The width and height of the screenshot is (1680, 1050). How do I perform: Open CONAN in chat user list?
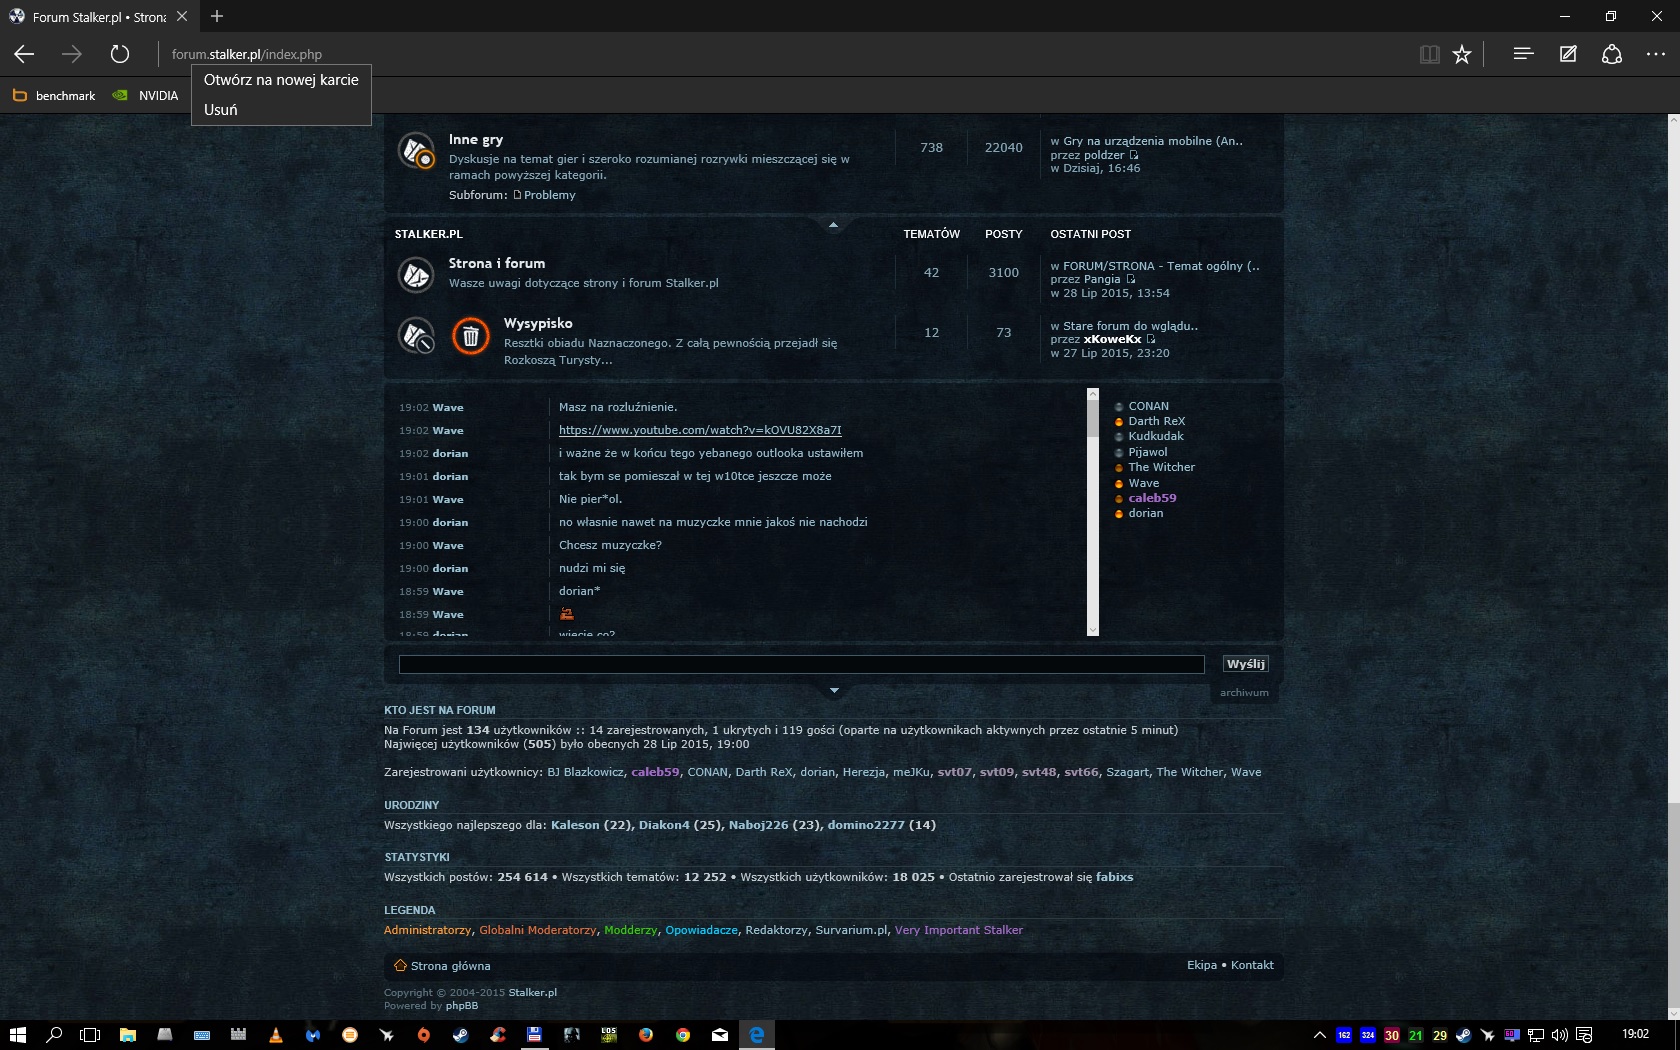[x=1148, y=406]
